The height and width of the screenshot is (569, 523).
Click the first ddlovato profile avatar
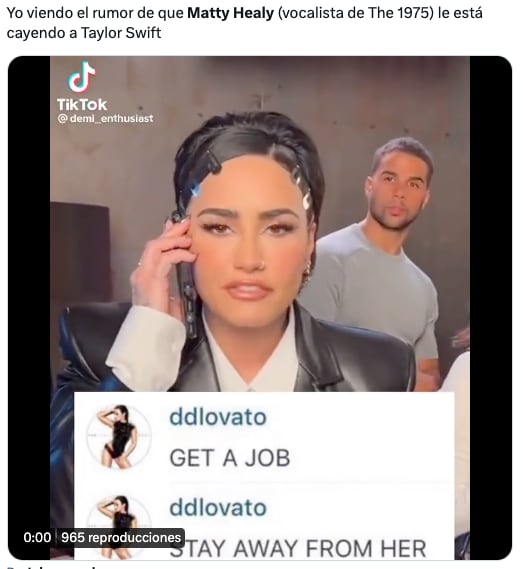click(119, 436)
